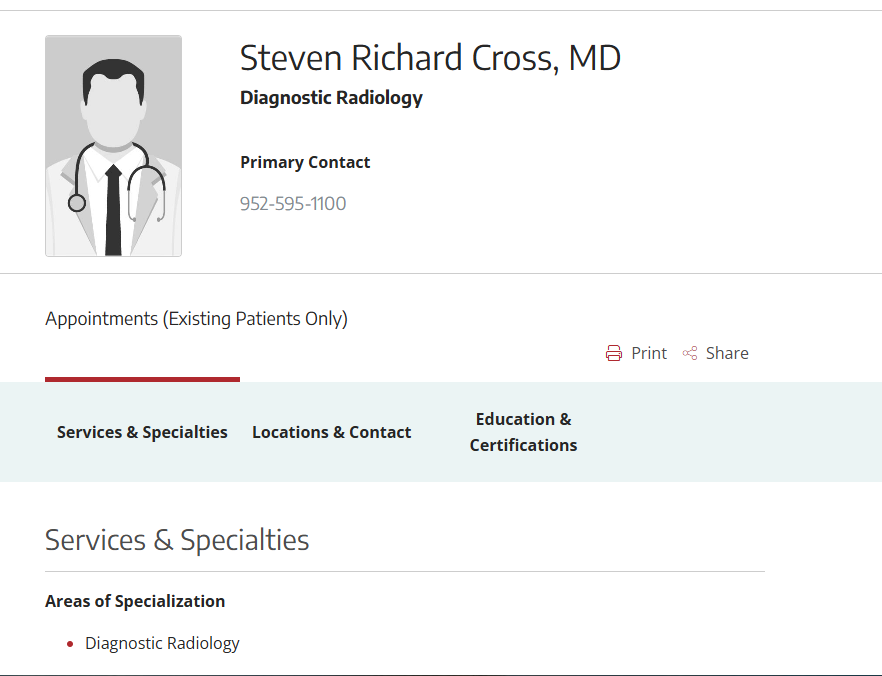Click the doctor placeholder photo
882x676 pixels.
pyautogui.click(x=114, y=146)
